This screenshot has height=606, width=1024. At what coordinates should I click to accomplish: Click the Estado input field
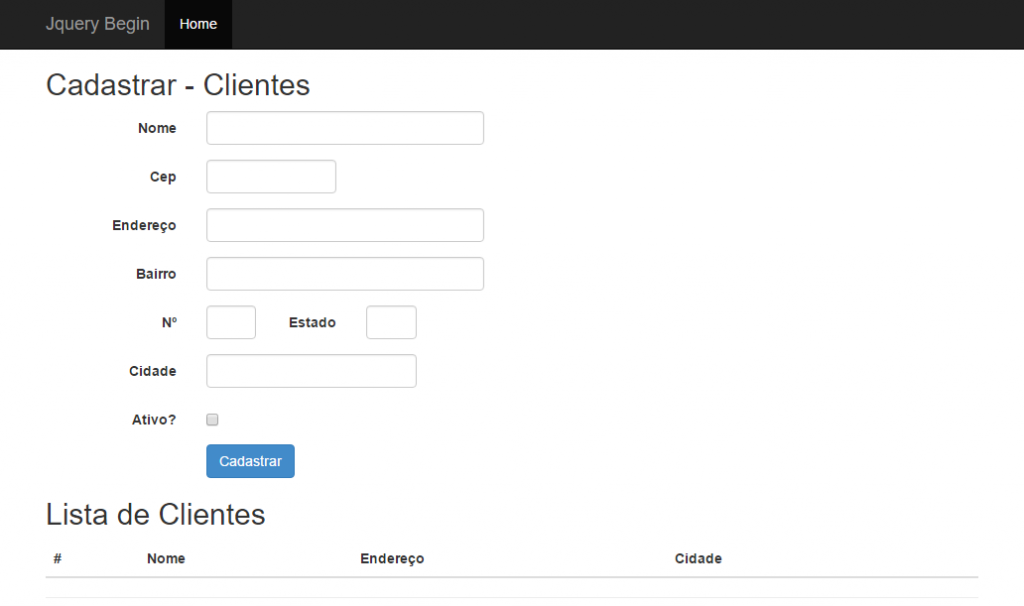pos(391,322)
